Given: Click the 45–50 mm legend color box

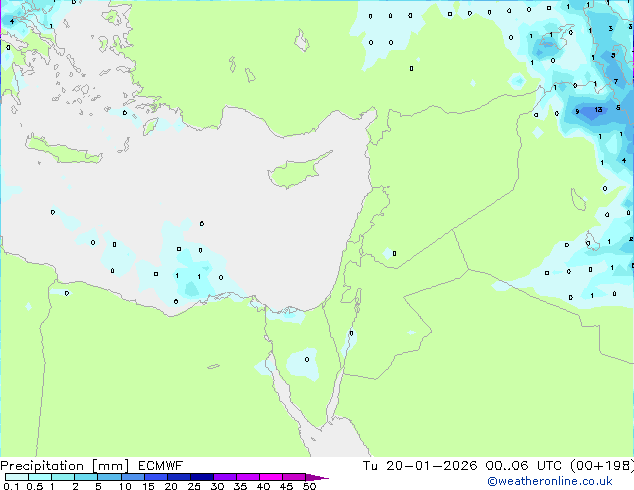Looking at the screenshot, I should [294, 477].
